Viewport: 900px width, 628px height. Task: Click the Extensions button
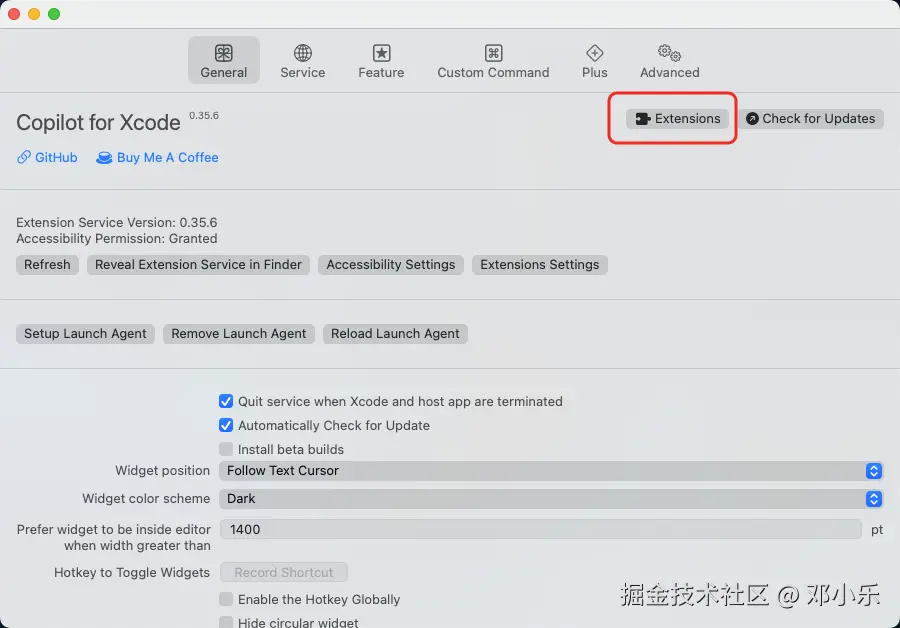point(677,119)
